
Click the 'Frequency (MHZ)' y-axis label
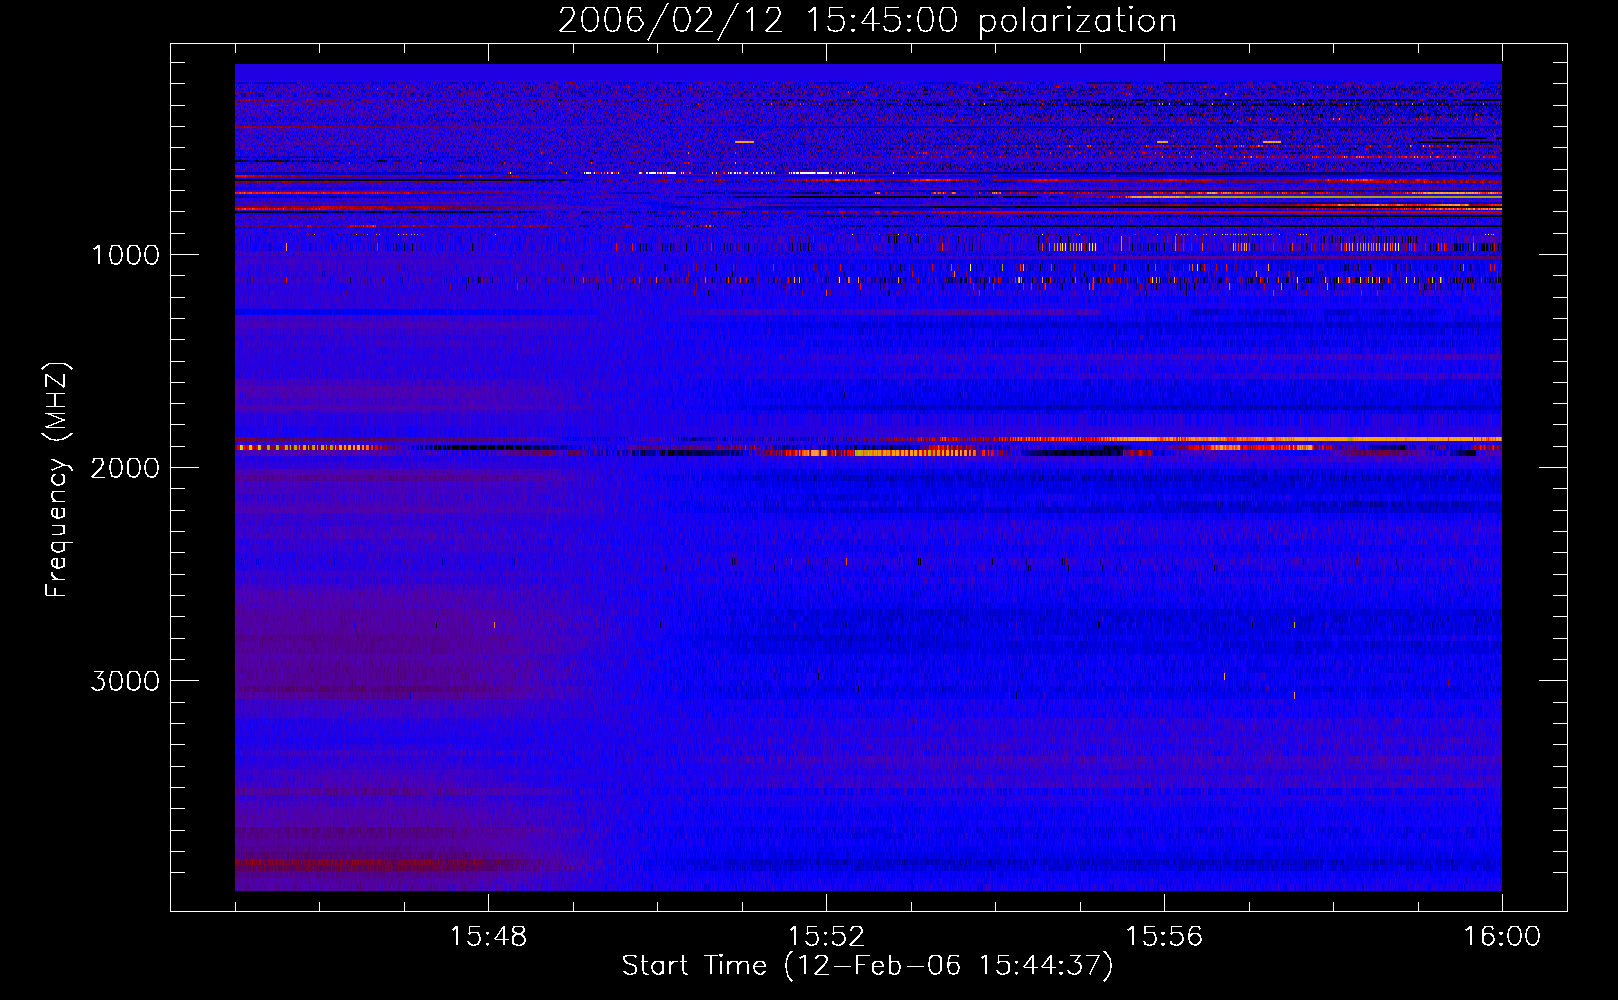57,480
